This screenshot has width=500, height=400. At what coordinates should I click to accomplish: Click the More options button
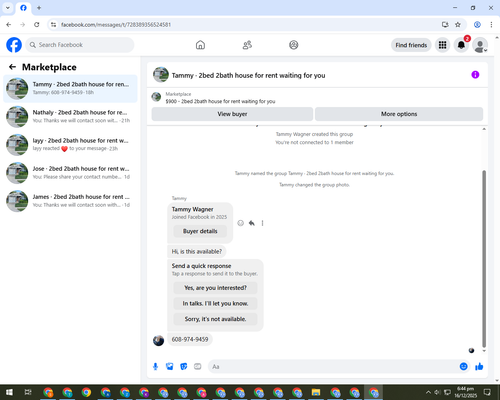(399, 114)
